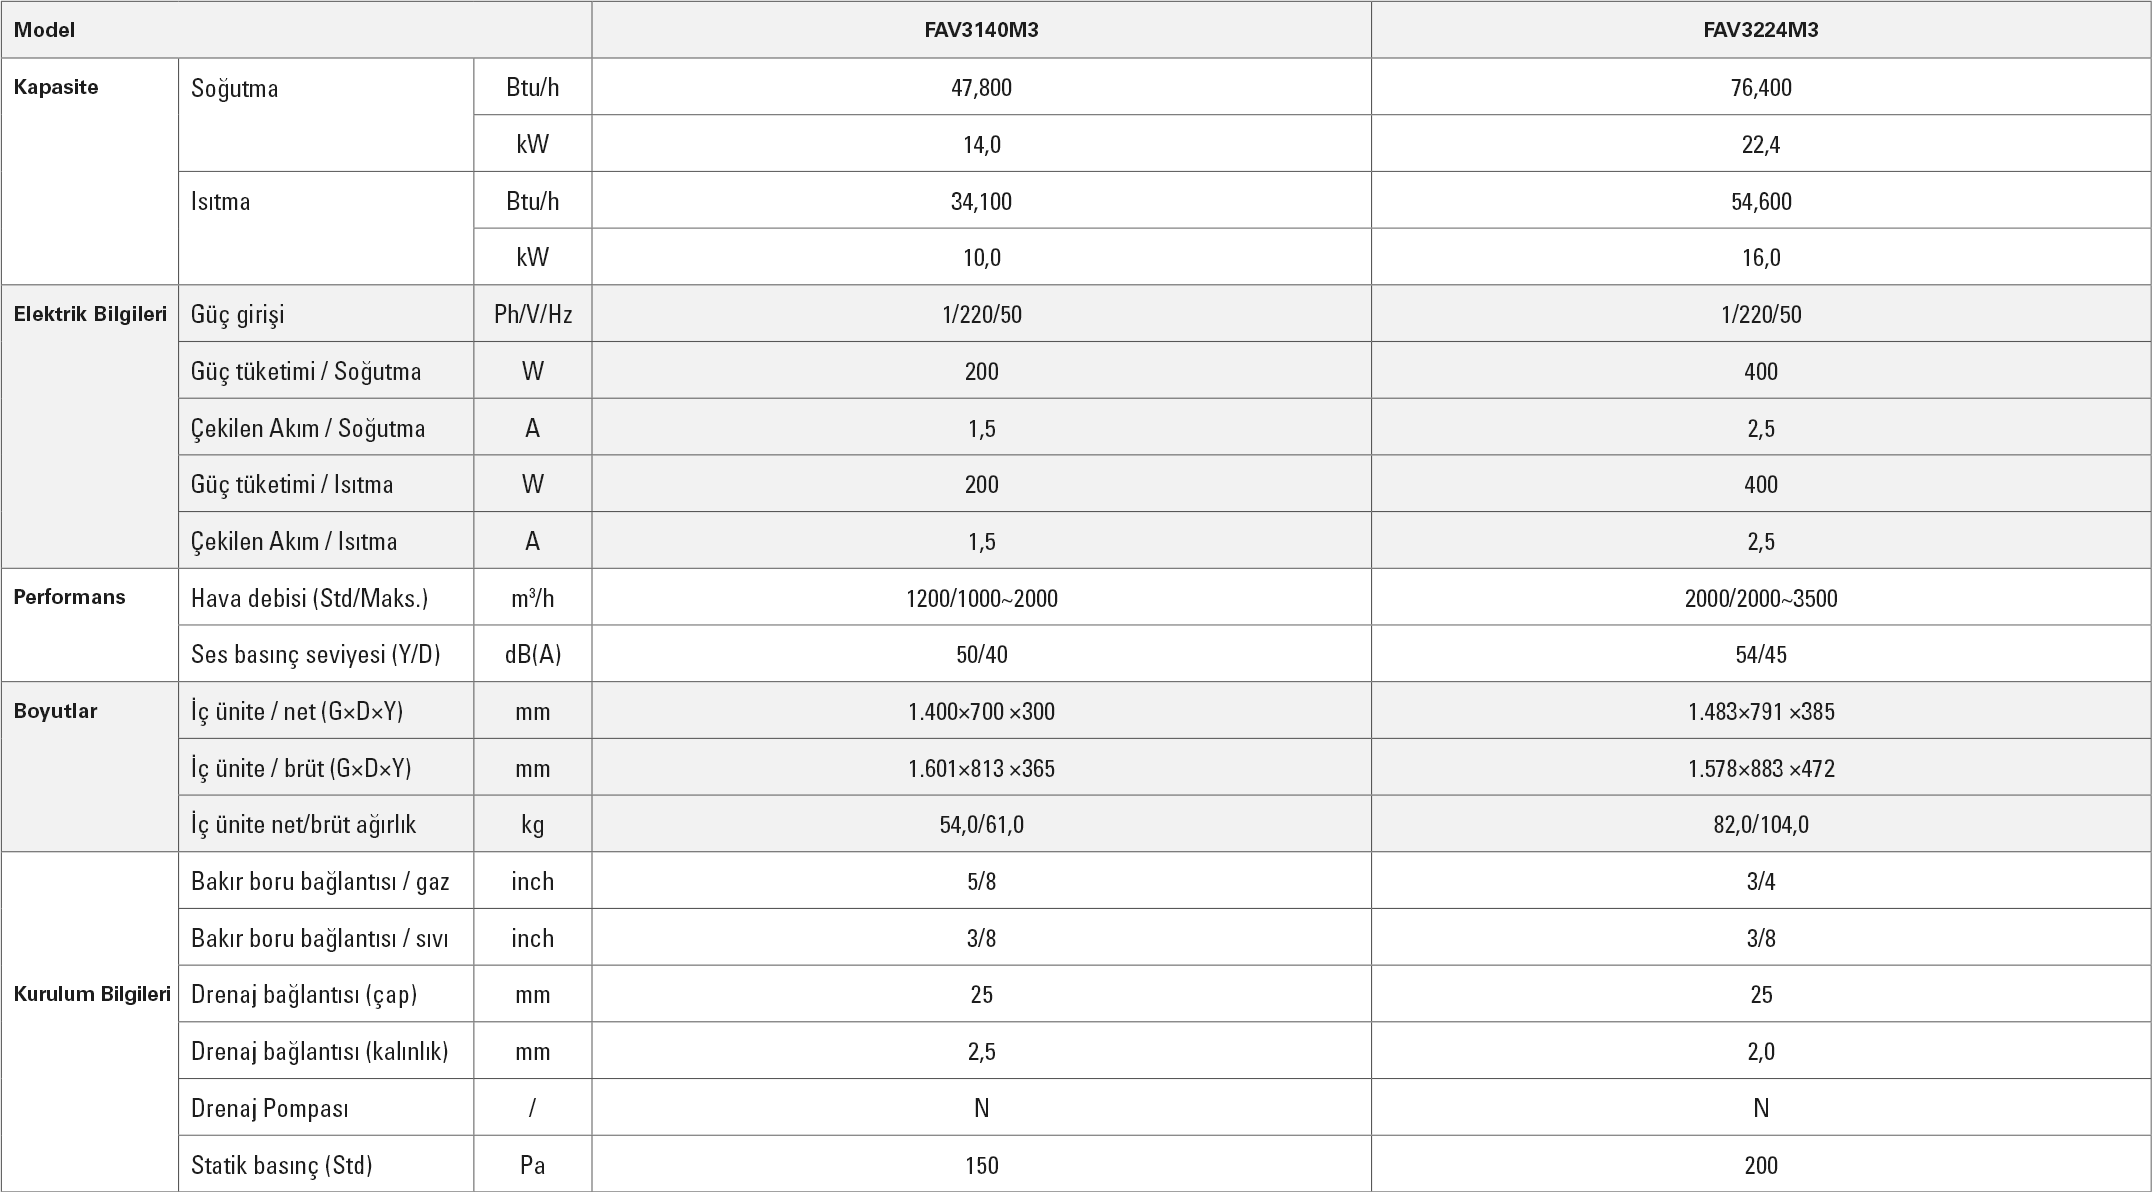Image resolution: width=2152 pixels, height=1192 pixels.
Task: Click the FAV3224M3 model column header
Action: [1760, 30]
